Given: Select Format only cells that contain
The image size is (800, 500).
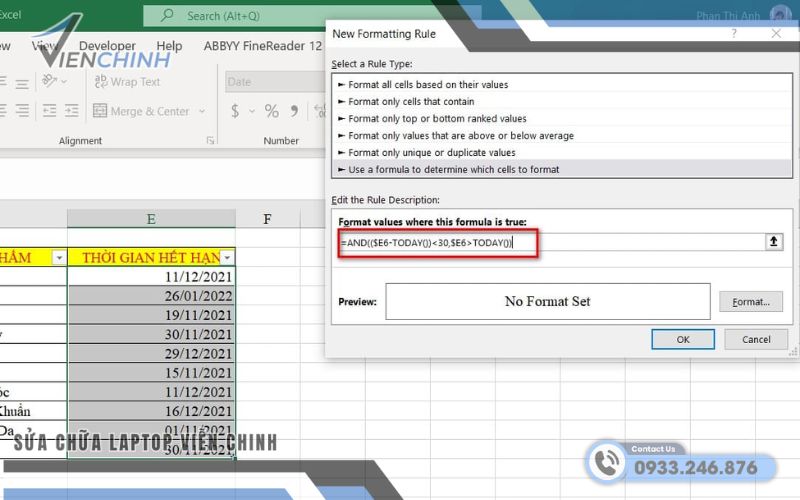Looking at the screenshot, I should pyautogui.click(x=561, y=102).
